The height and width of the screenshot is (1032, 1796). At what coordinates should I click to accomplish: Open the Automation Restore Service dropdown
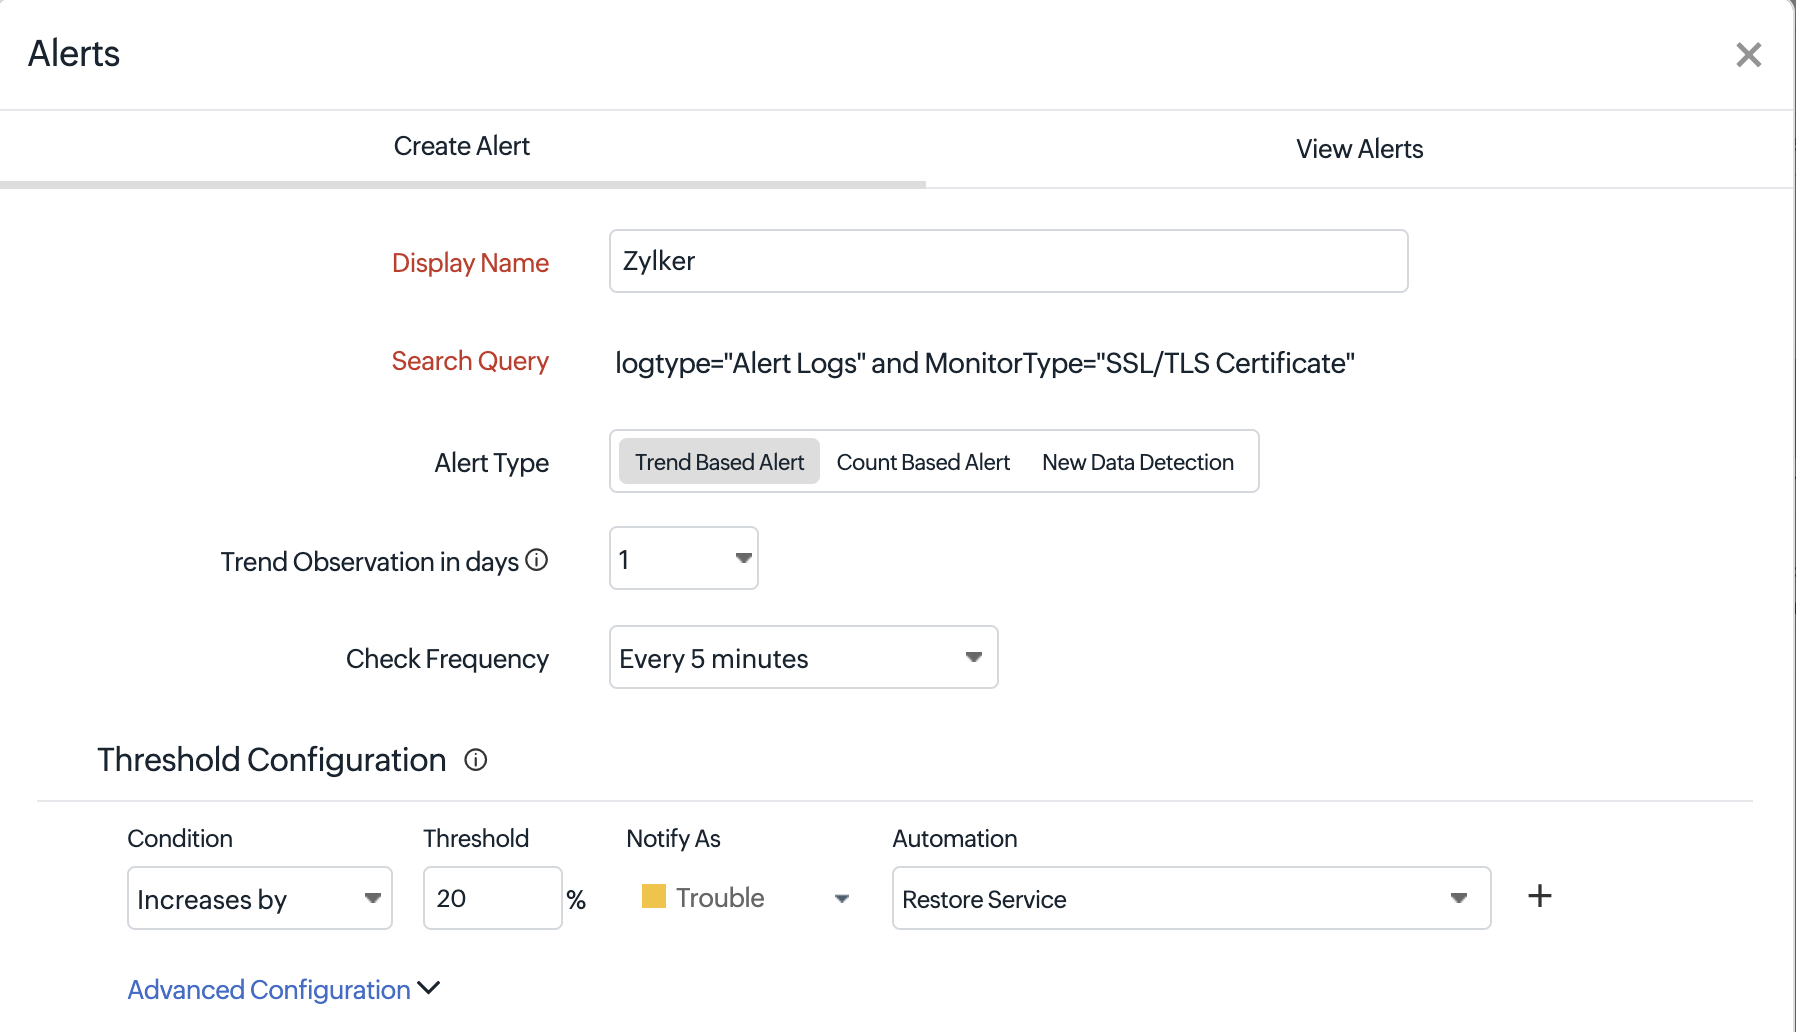pyautogui.click(x=1192, y=898)
